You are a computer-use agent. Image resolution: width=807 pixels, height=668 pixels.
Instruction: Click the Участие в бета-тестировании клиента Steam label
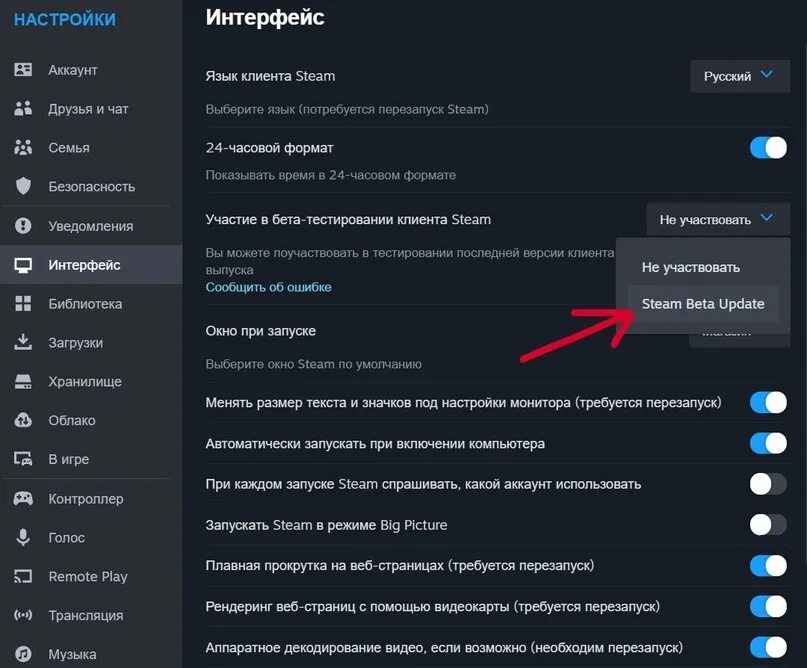pyautogui.click(x=348, y=220)
